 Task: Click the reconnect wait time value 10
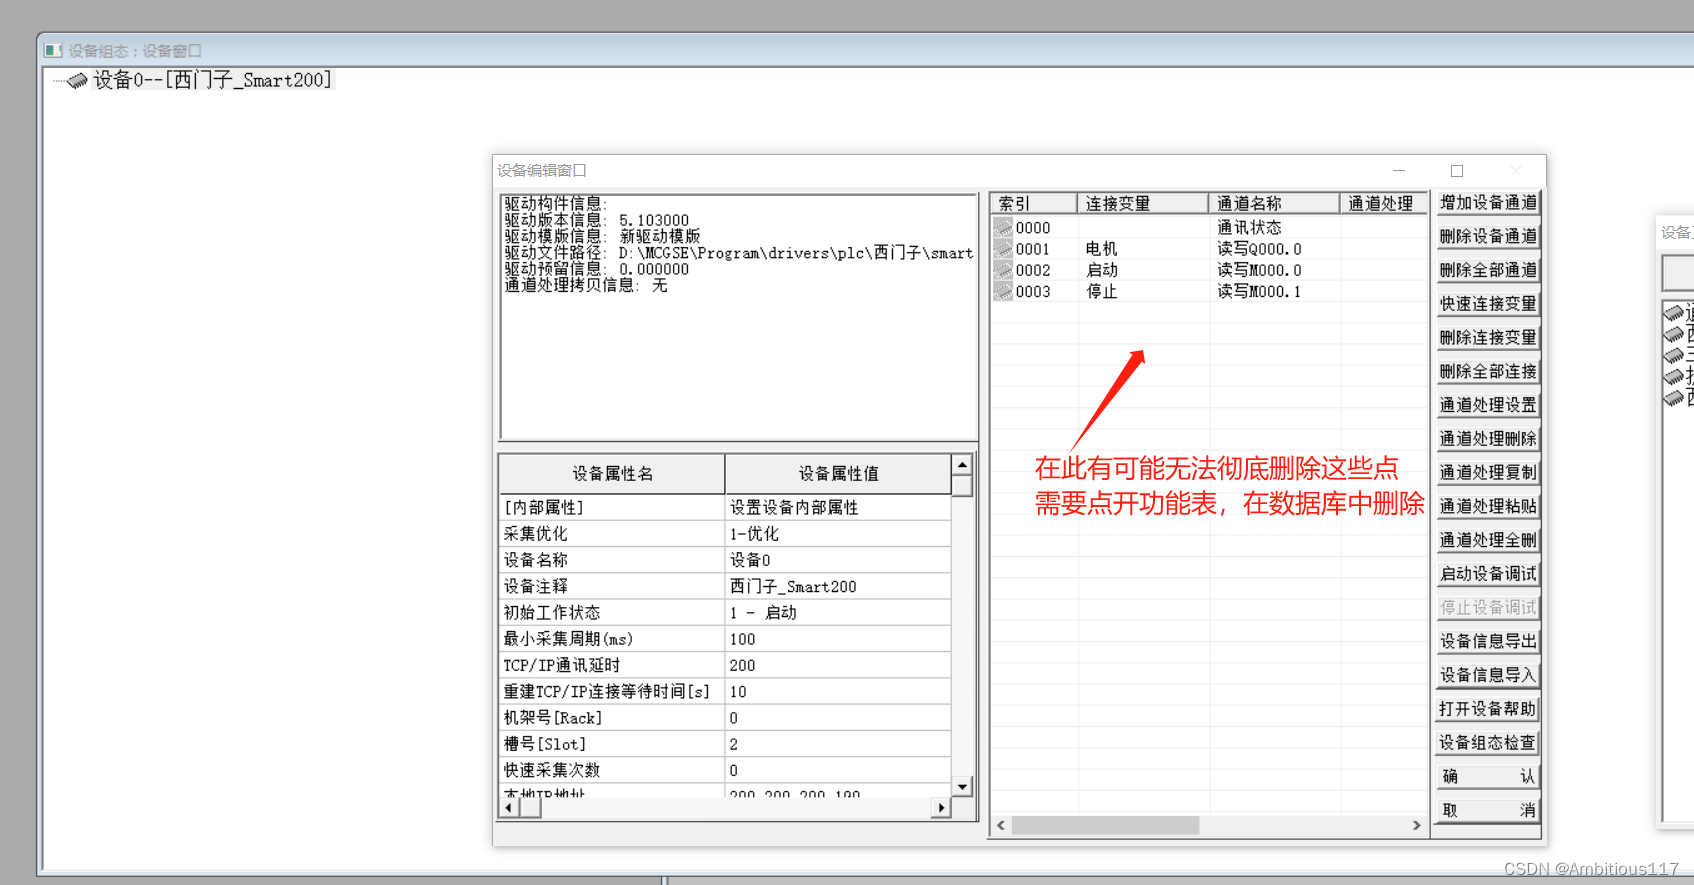pos(838,691)
